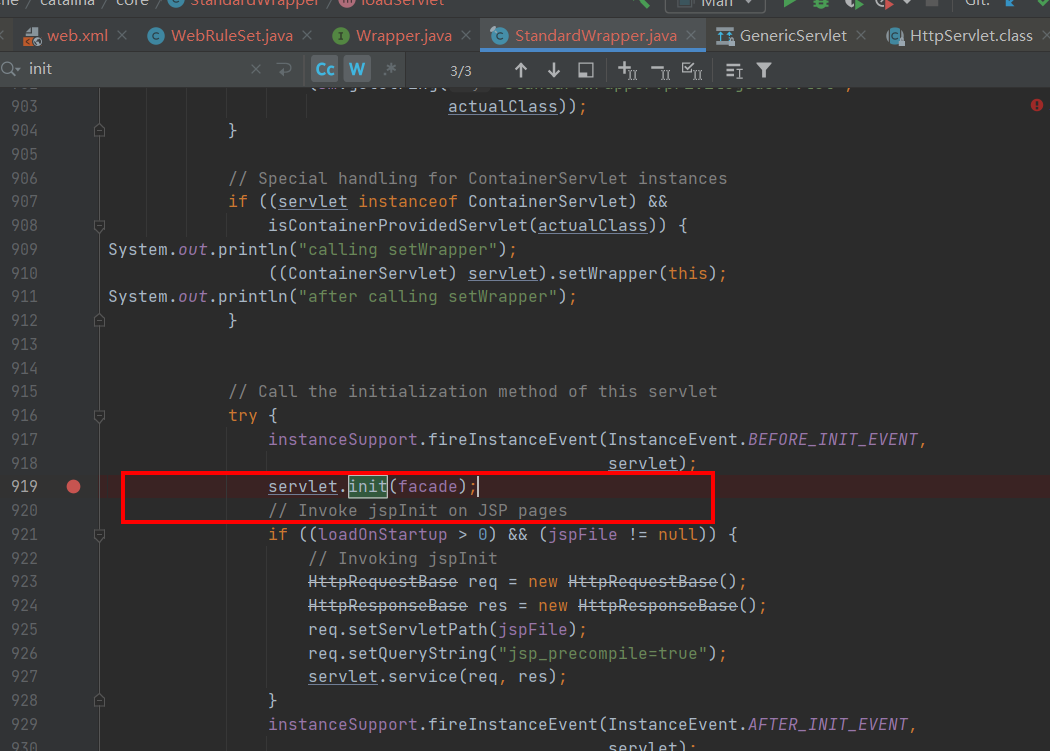Click 'isContainerProvidedServlet' on line 908
Image resolution: width=1050 pixels, height=751 pixels.
click(x=398, y=226)
